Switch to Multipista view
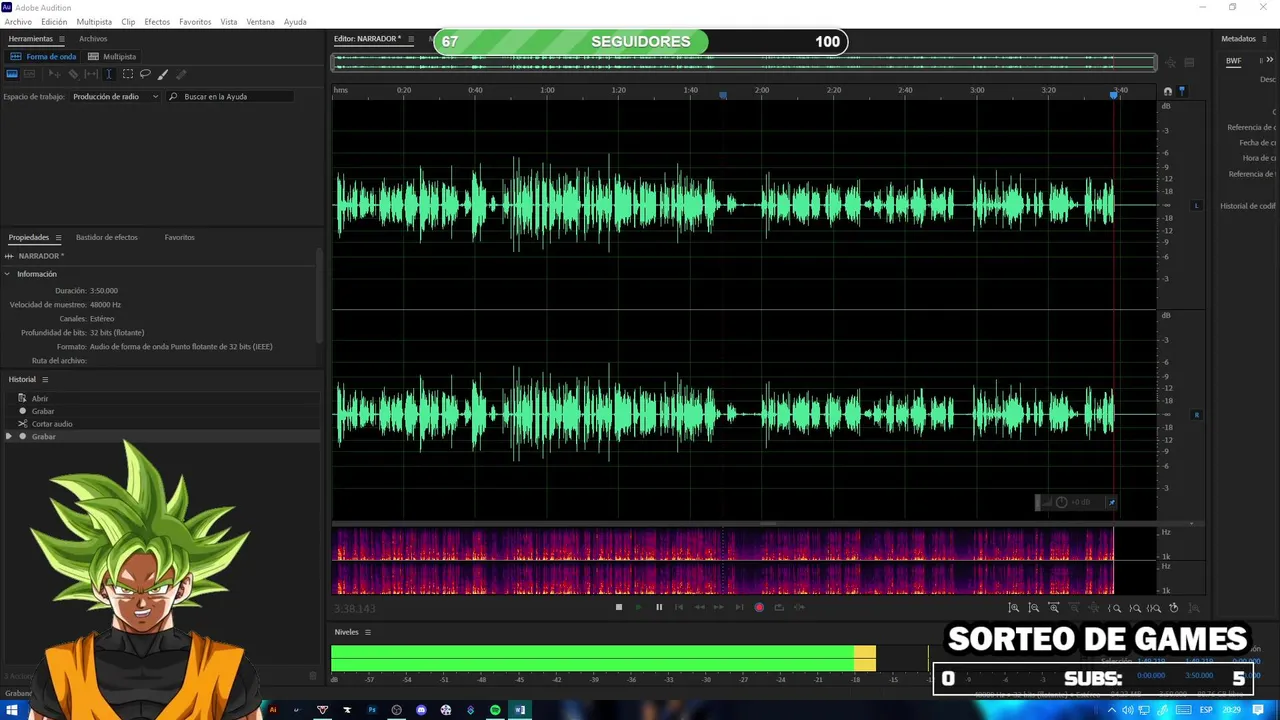1280x720 pixels. (x=112, y=56)
